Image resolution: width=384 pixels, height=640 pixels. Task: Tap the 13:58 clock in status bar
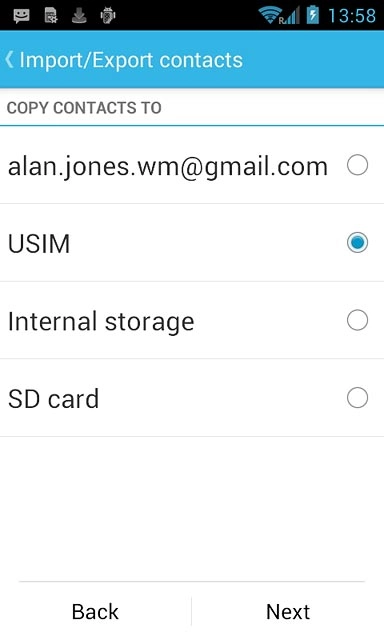pyautogui.click(x=352, y=16)
